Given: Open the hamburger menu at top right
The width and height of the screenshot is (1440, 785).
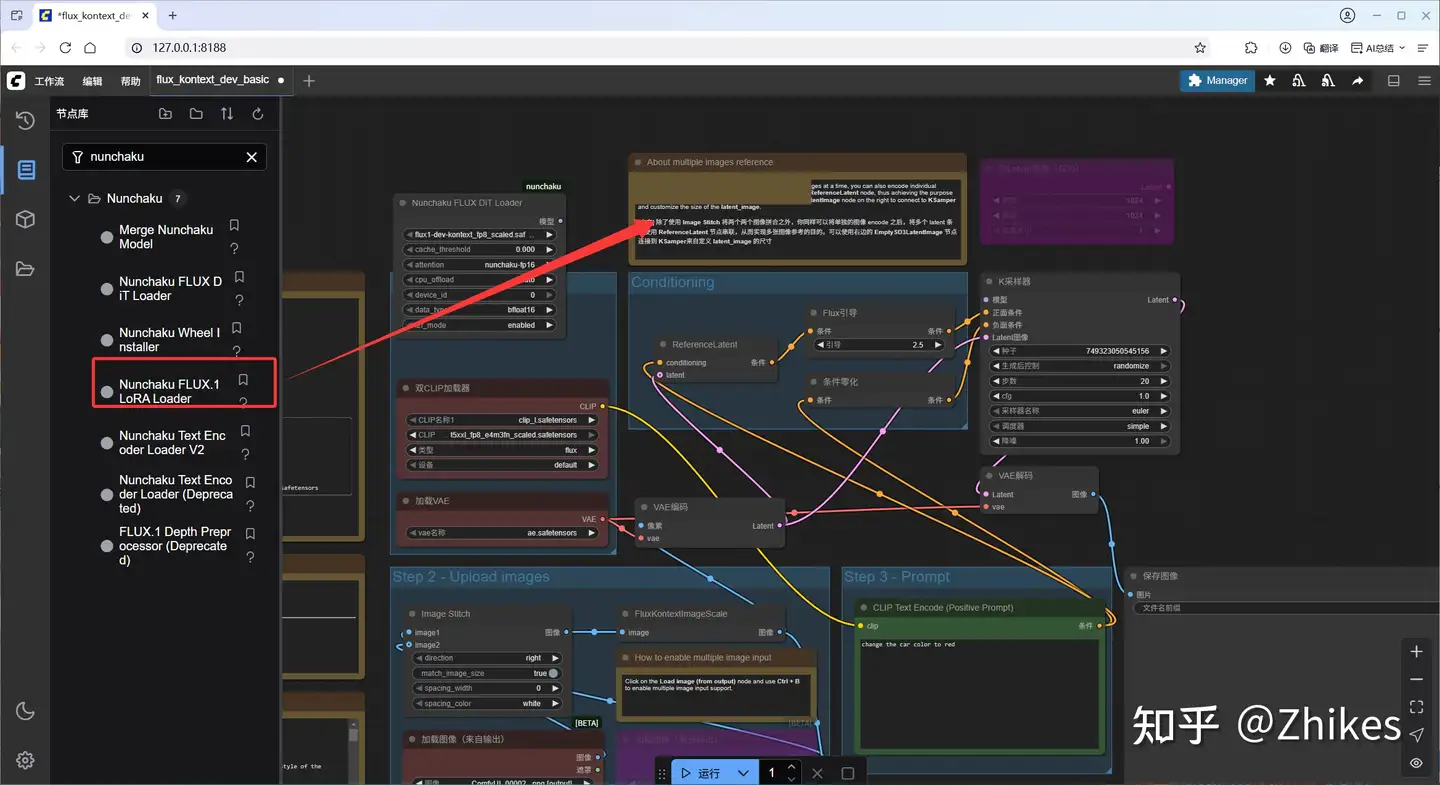Looking at the screenshot, I should tap(1424, 81).
